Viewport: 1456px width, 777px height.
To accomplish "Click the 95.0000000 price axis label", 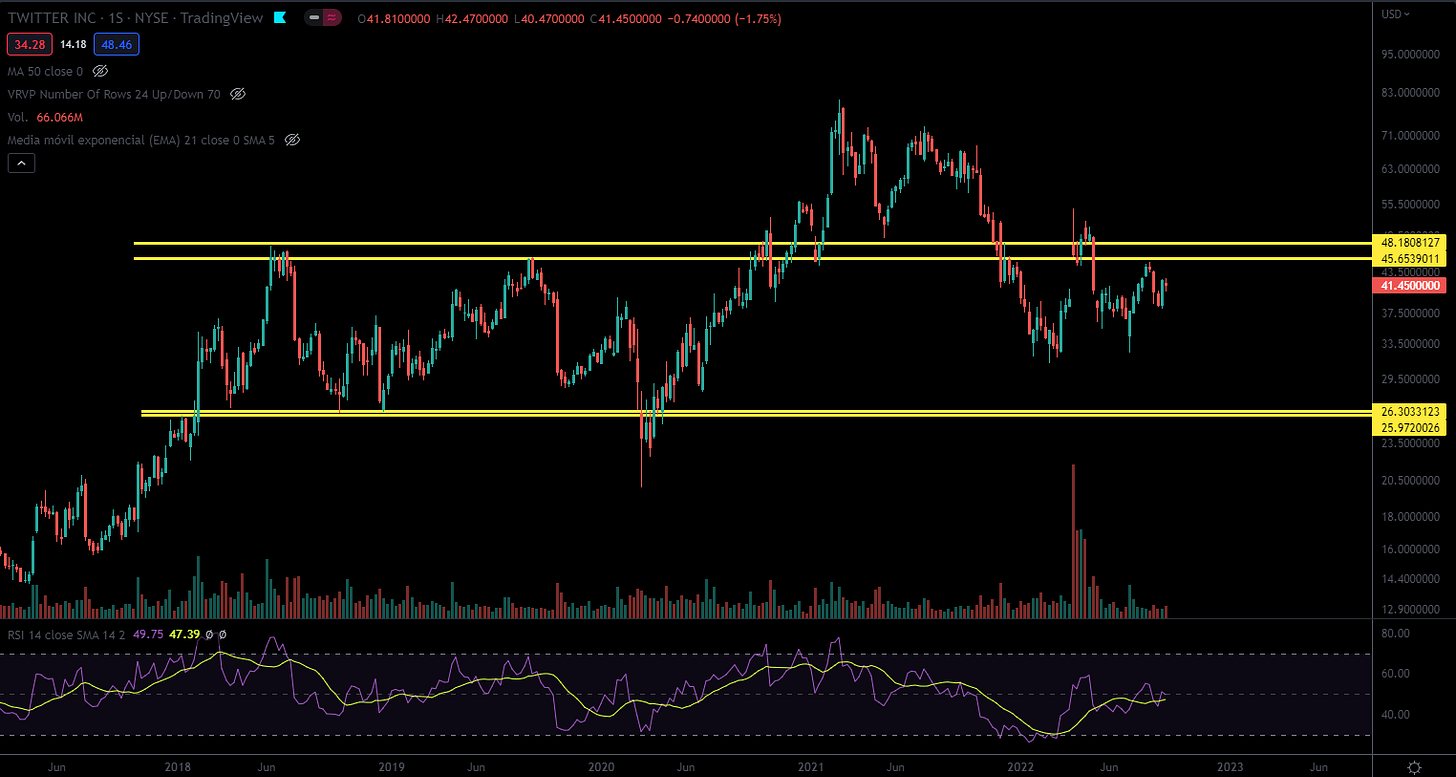I will pos(1410,55).
